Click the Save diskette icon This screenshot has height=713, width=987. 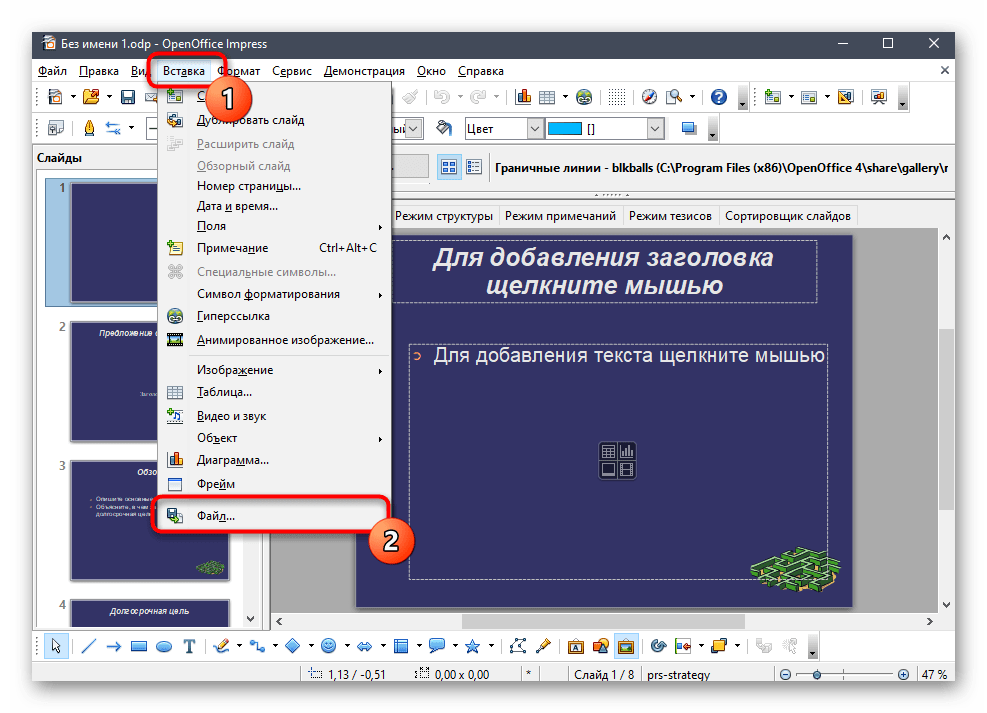pyautogui.click(x=128, y=97)
